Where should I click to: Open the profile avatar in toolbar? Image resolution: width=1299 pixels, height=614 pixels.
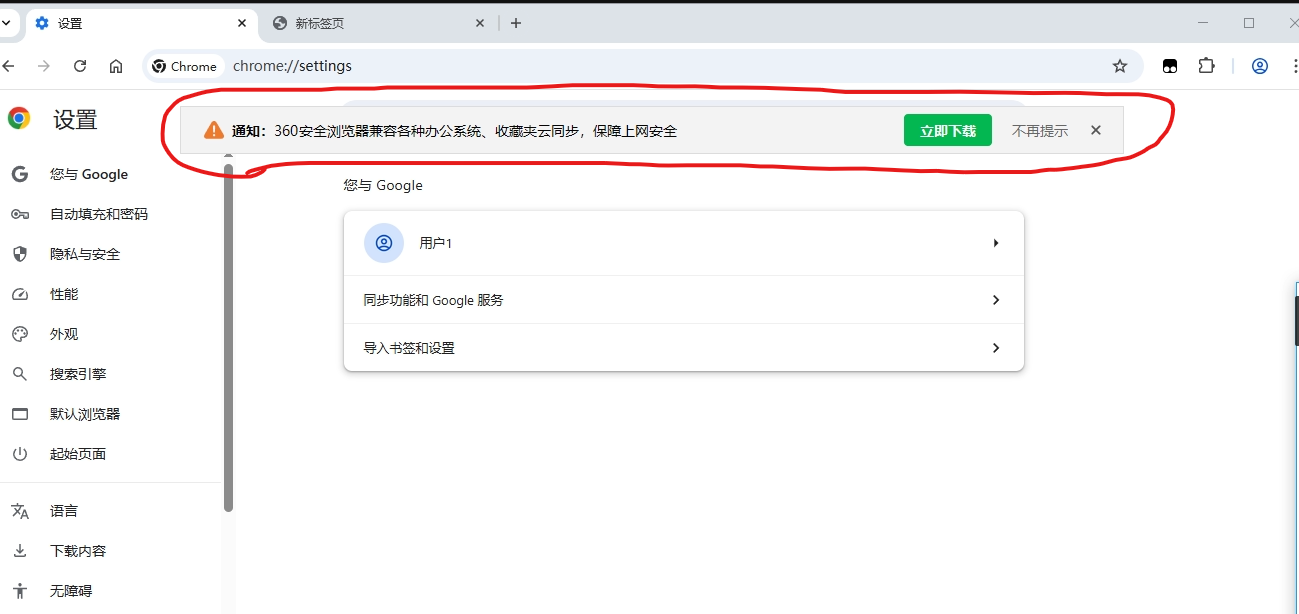[x=1260, y=66]
